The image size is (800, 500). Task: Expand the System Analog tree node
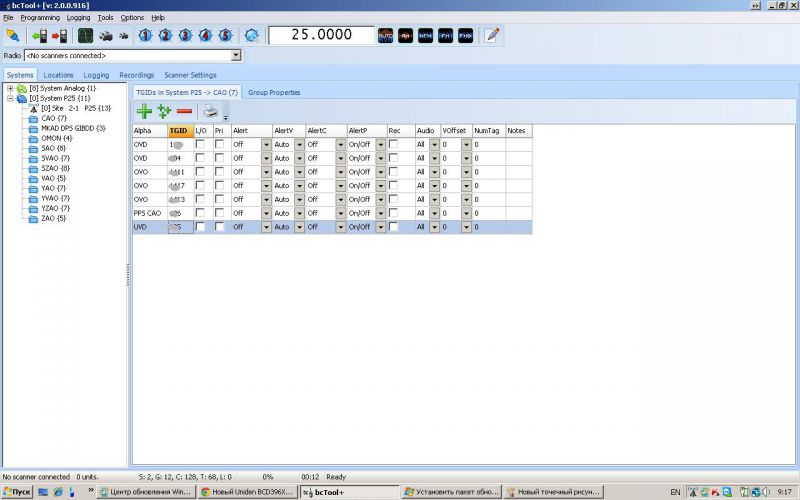[x=10, y=88]
